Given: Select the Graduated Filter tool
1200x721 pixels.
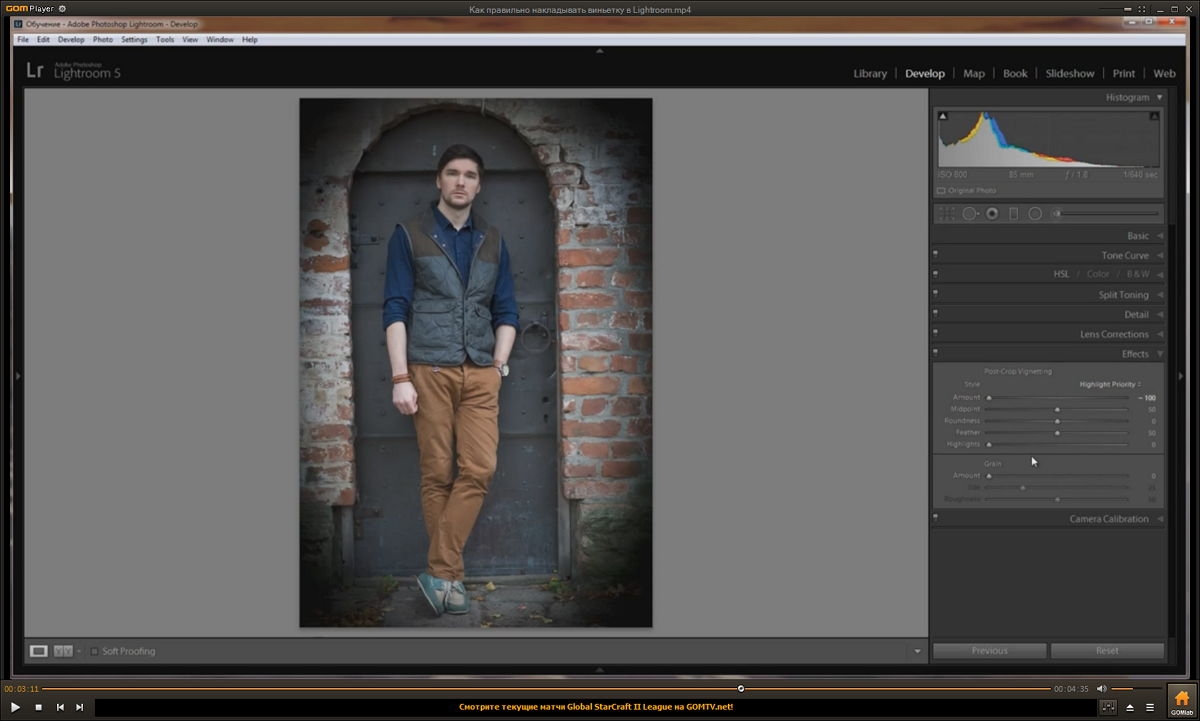Looking at the screenshot, I should [1013, 213].
